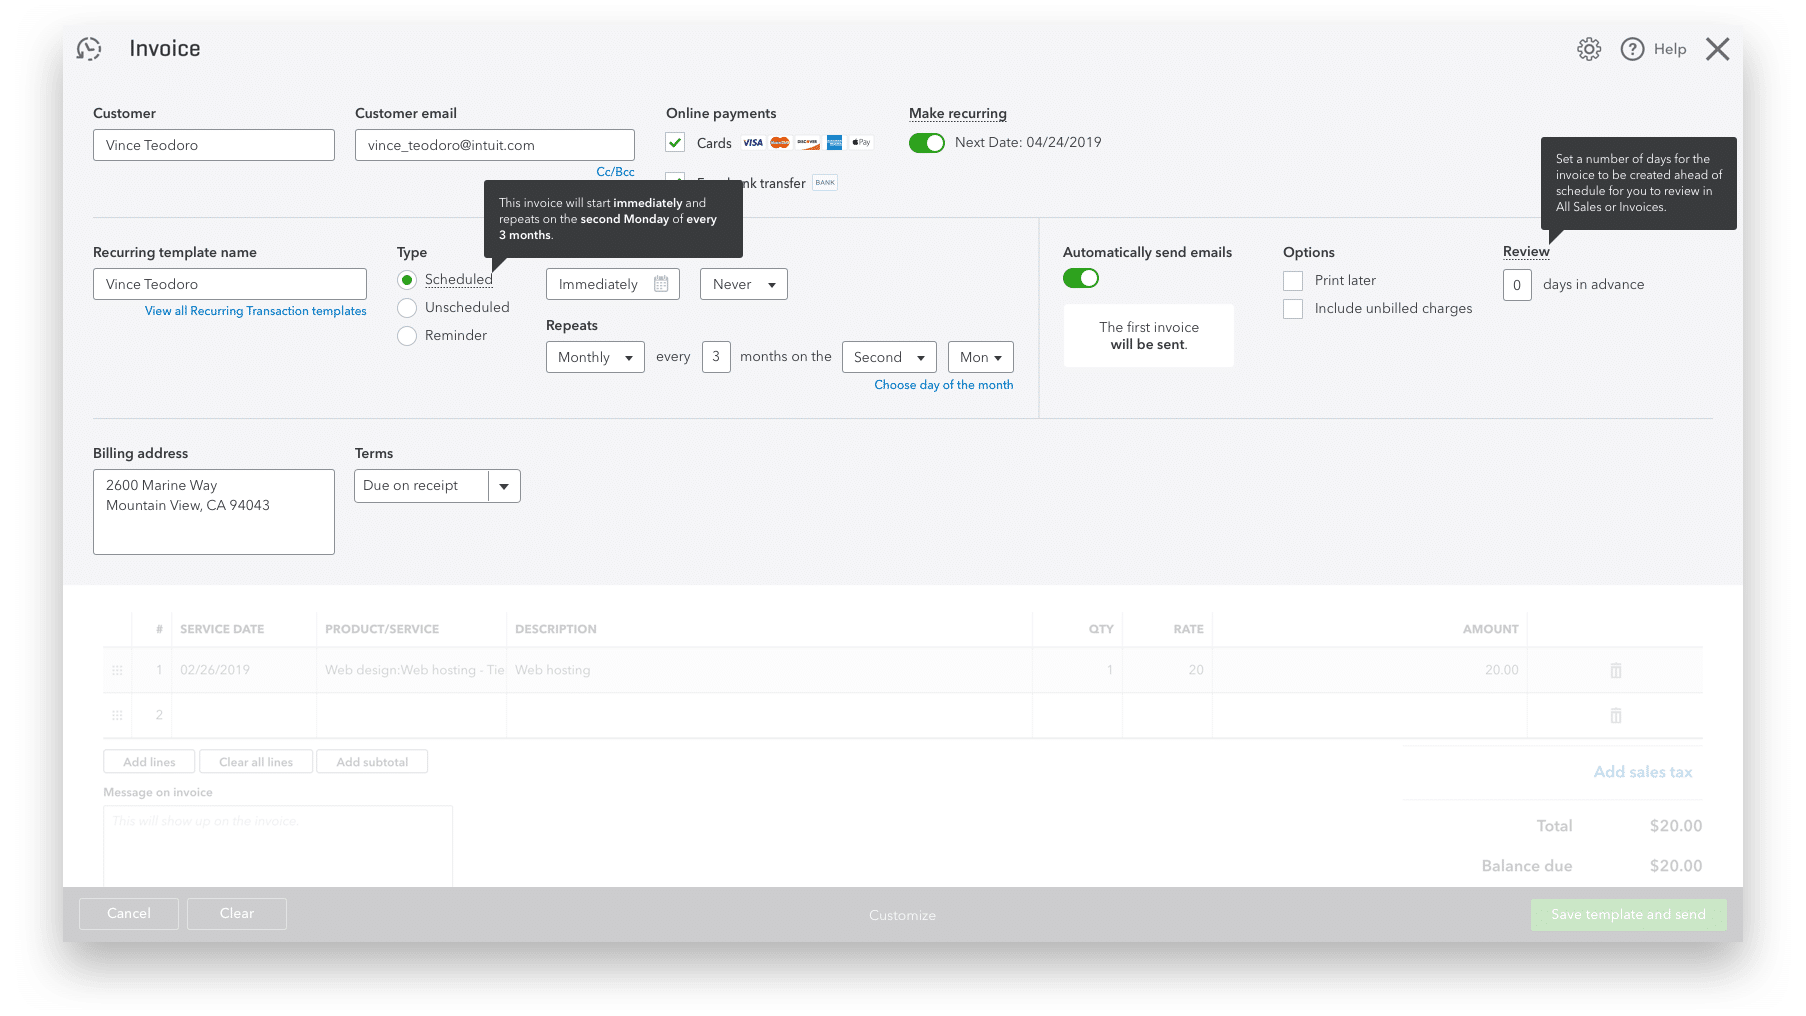The height and width of the screenshot is (1016, 1806).
Task: Click the Add sales tax link
Action: coord(1643,772)
